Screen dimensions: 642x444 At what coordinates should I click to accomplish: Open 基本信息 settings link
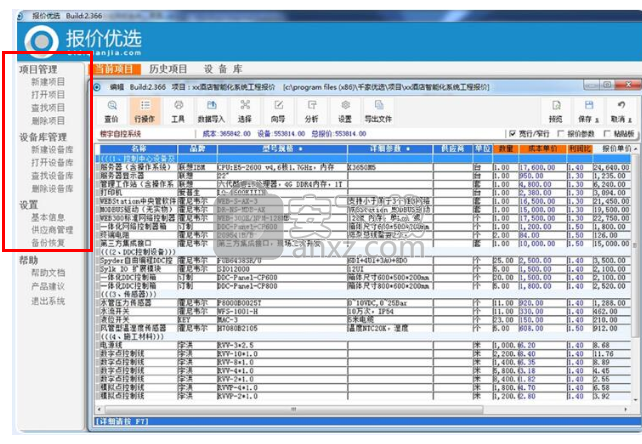[x=48, y=217]
